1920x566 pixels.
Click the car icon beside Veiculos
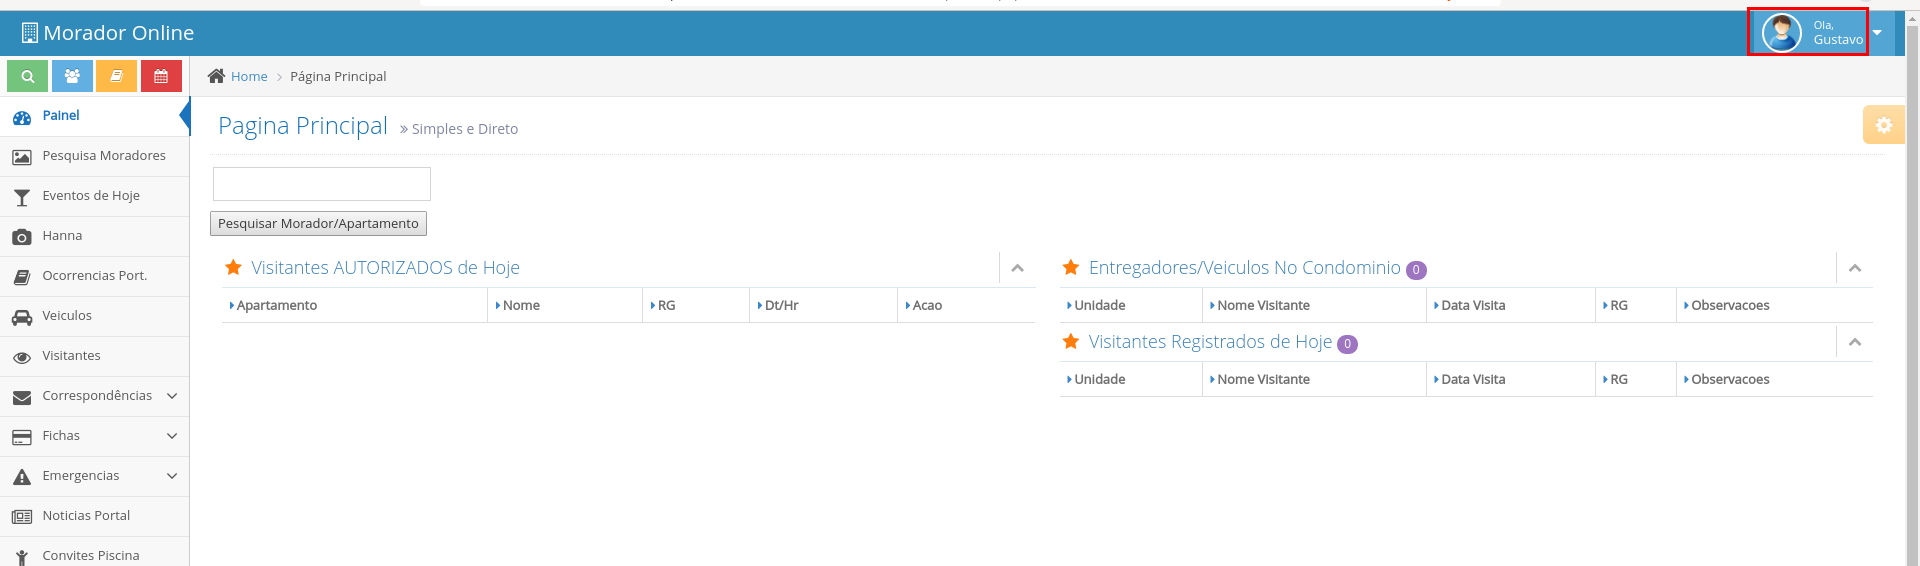pos(22,317)
